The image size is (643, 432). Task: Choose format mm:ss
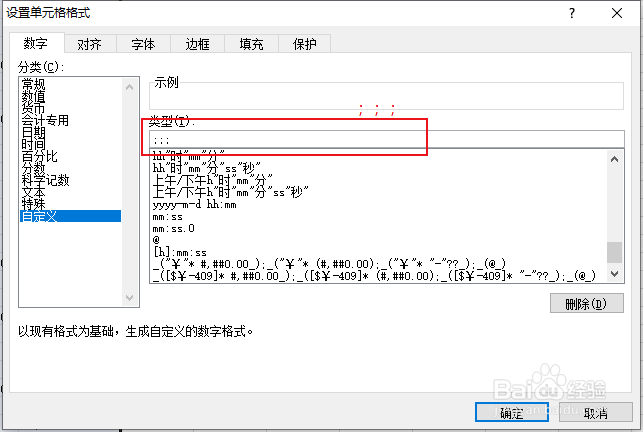point(379,216)
